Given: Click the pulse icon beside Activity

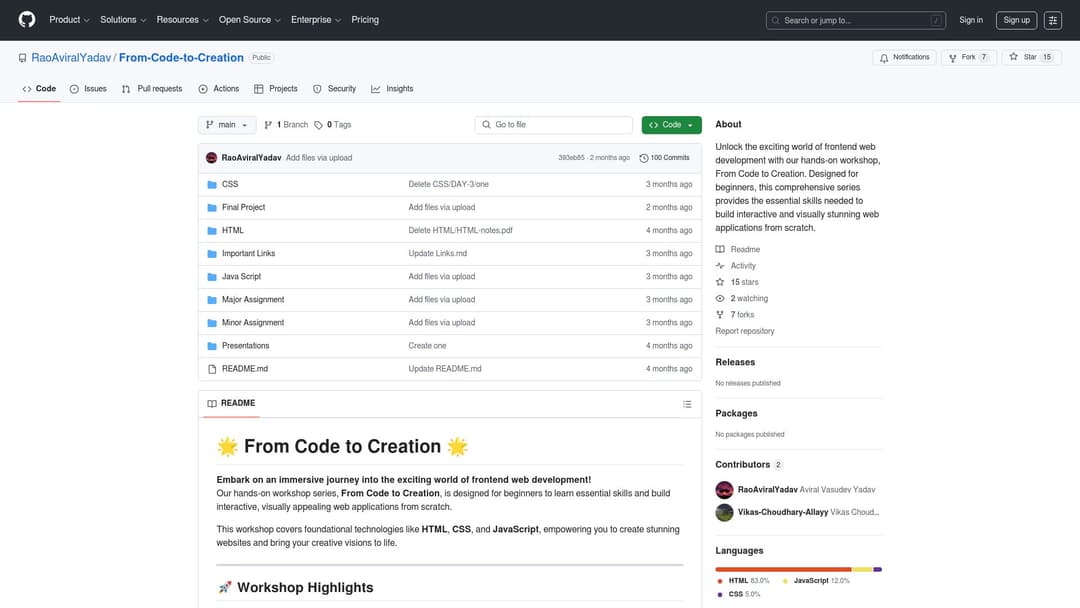Looking at the screenshot, I should [x=720, y=266].
